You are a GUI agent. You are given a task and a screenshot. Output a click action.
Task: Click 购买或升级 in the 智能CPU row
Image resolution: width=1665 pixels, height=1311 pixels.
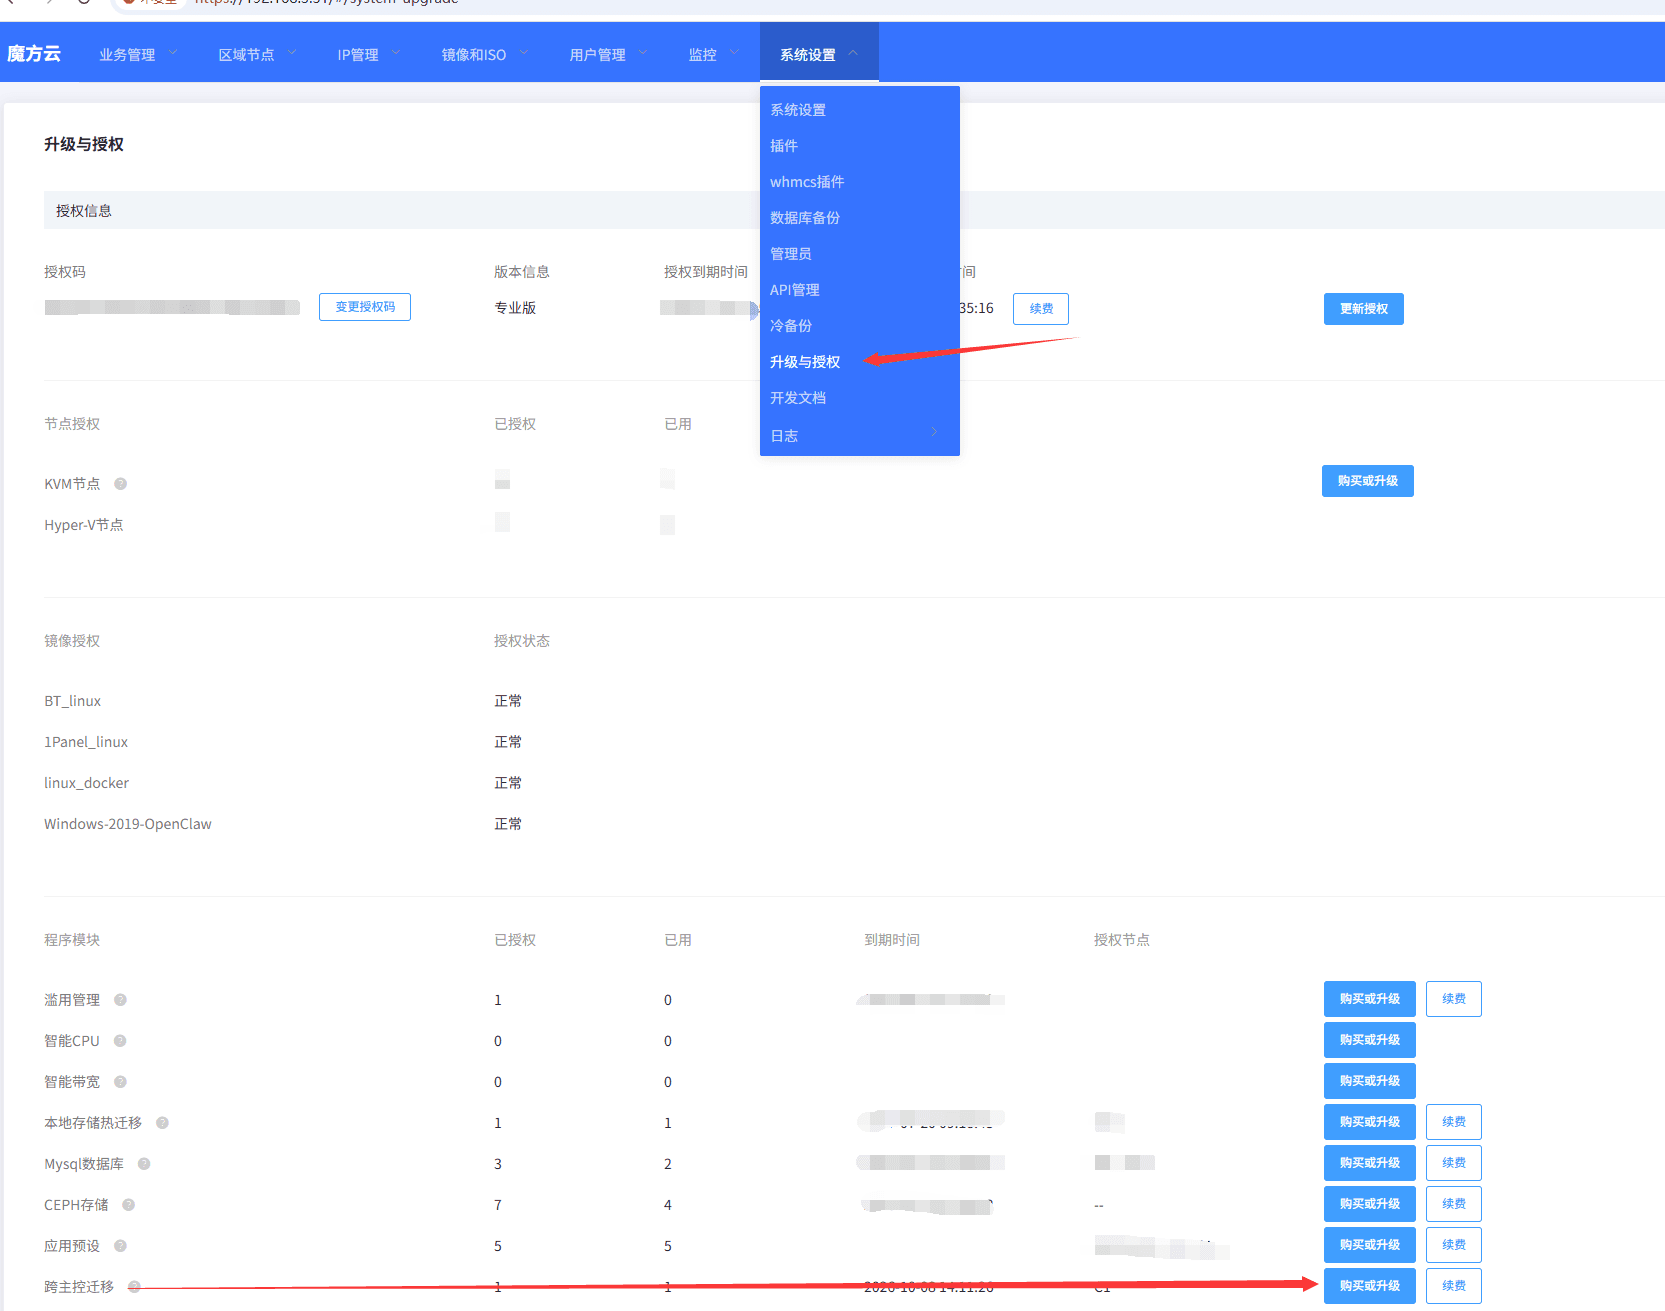(1370, 1040)
